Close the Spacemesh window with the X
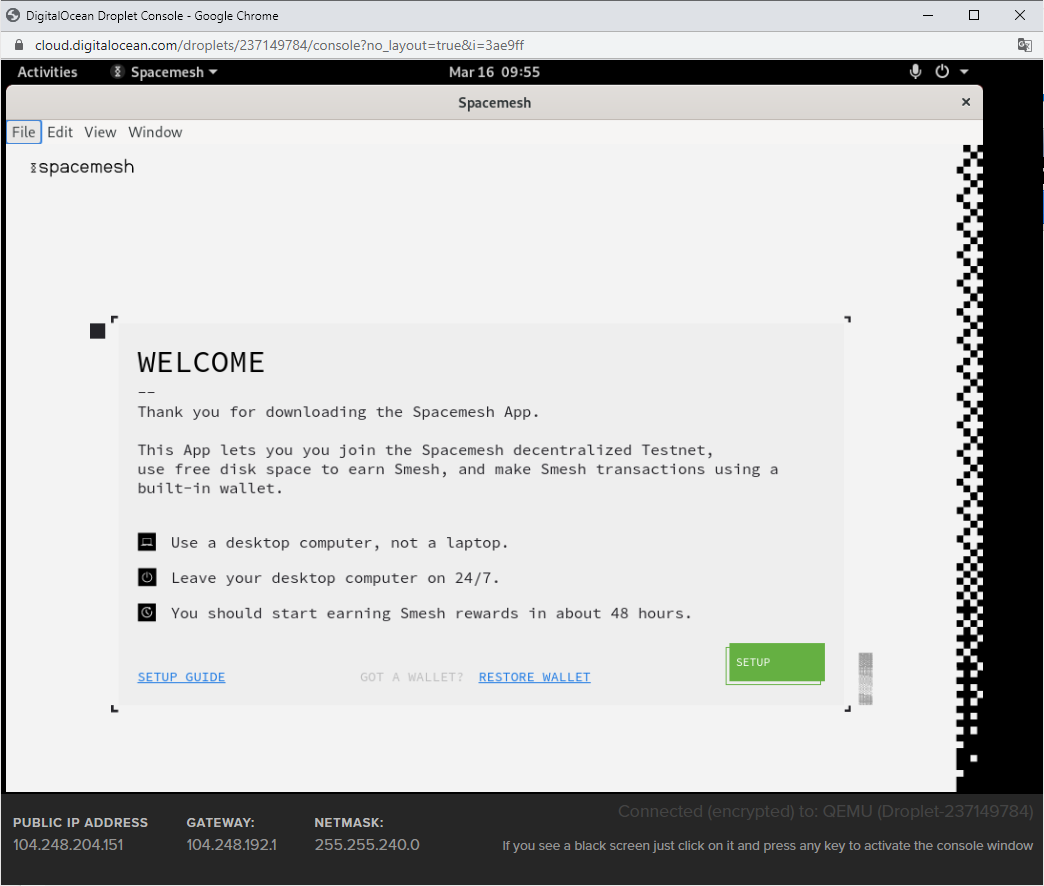This screenshot has width=1044, height=886. (x=966, y=102)
